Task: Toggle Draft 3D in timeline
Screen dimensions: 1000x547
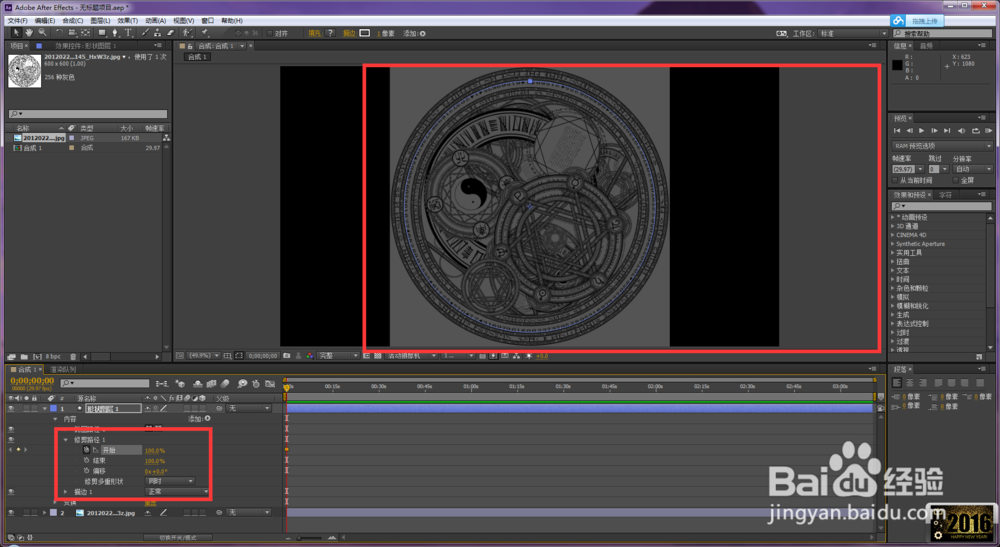Action: [180, 384]
